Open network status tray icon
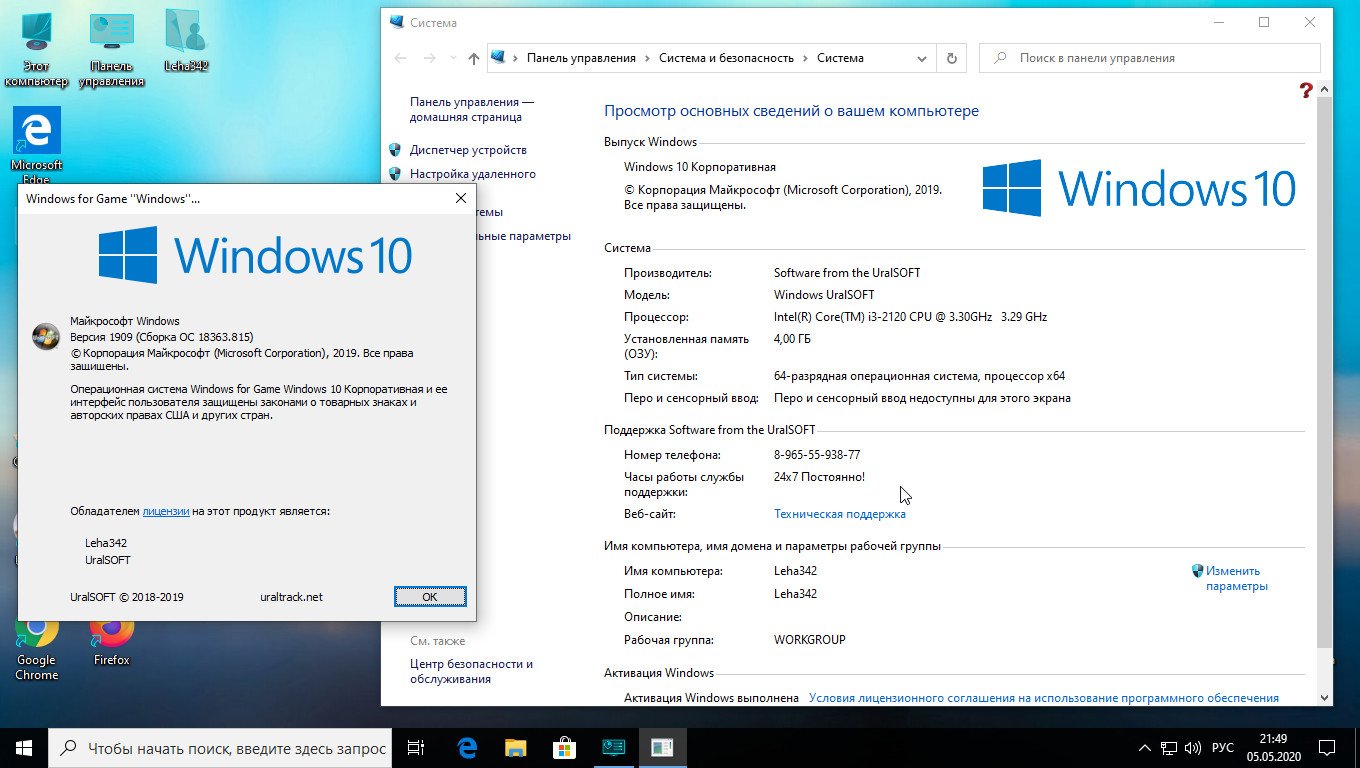This screenshot has height=768, width=1360. tap(1169, 747)
